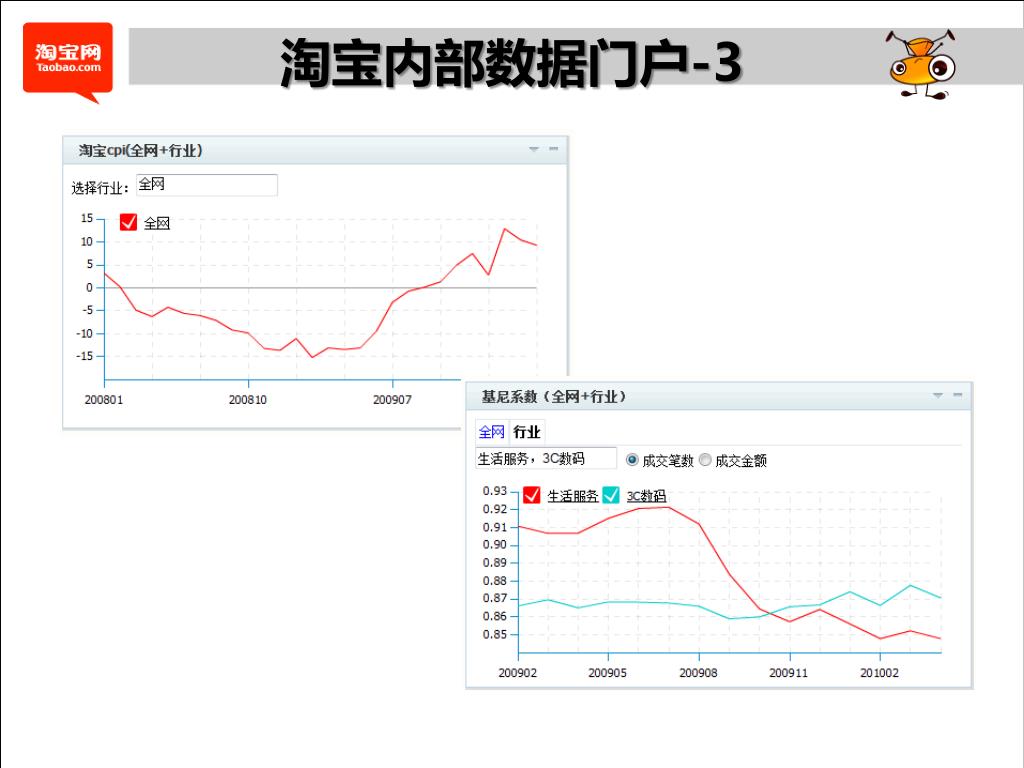Click the -15 y-axis value in cpi chart
The height and width of the screenshot is (768, 1024).
(x=85, y=356)
